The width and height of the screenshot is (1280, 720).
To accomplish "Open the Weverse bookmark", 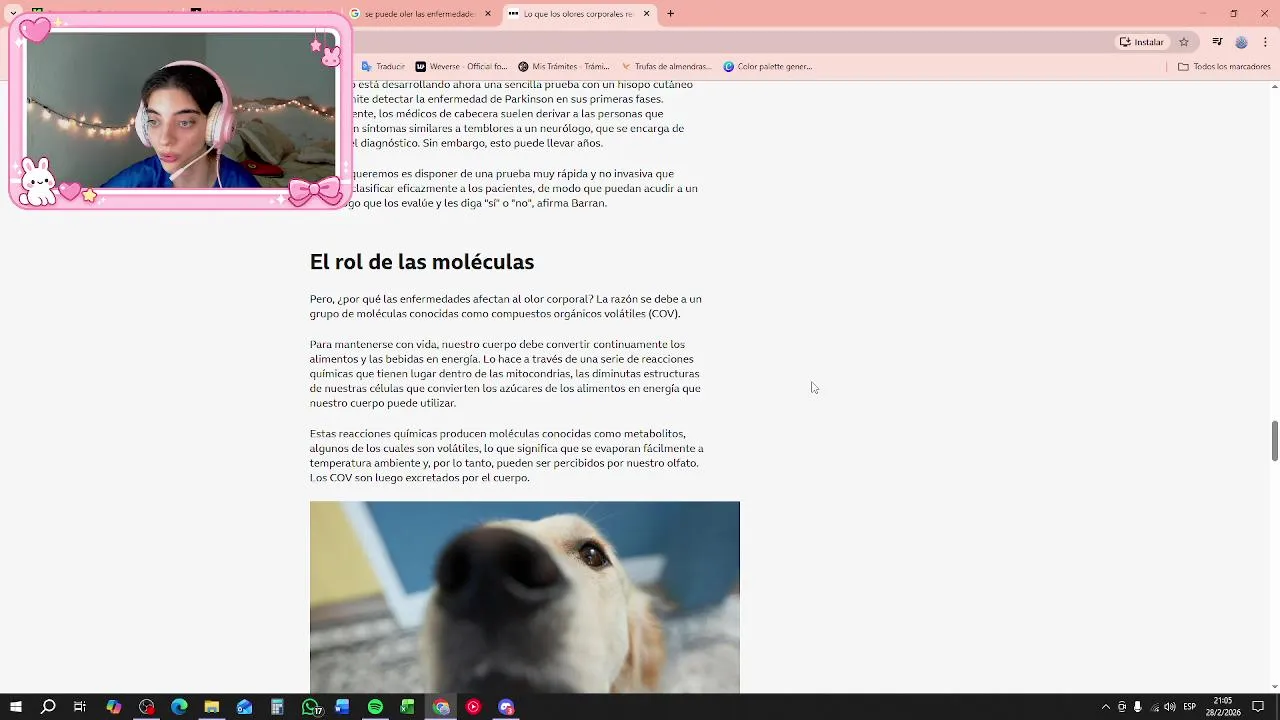I will [x=461, y=67].
